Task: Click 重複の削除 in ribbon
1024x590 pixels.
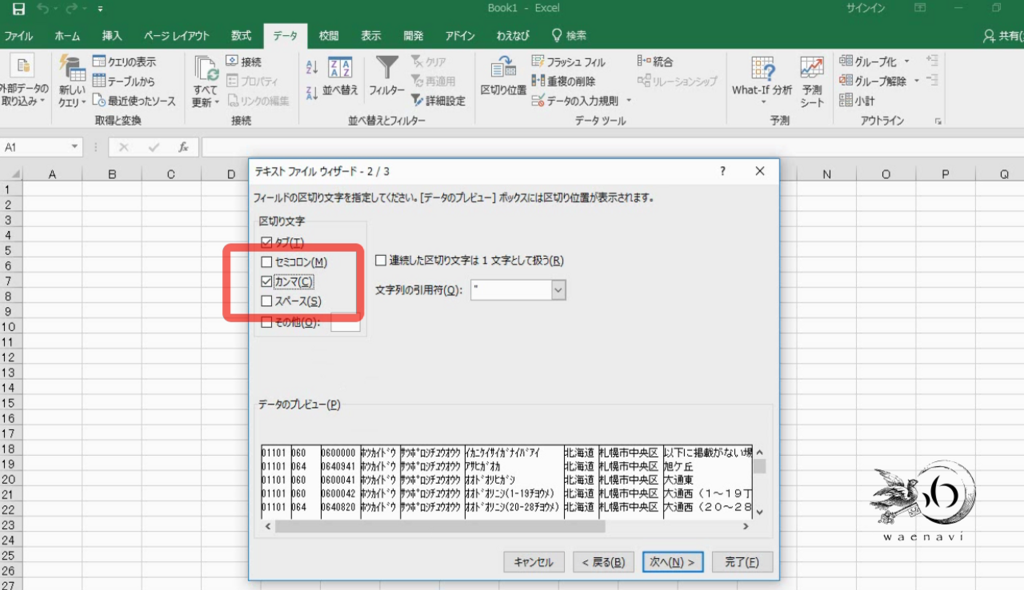Action: click(x=563, y=81)
